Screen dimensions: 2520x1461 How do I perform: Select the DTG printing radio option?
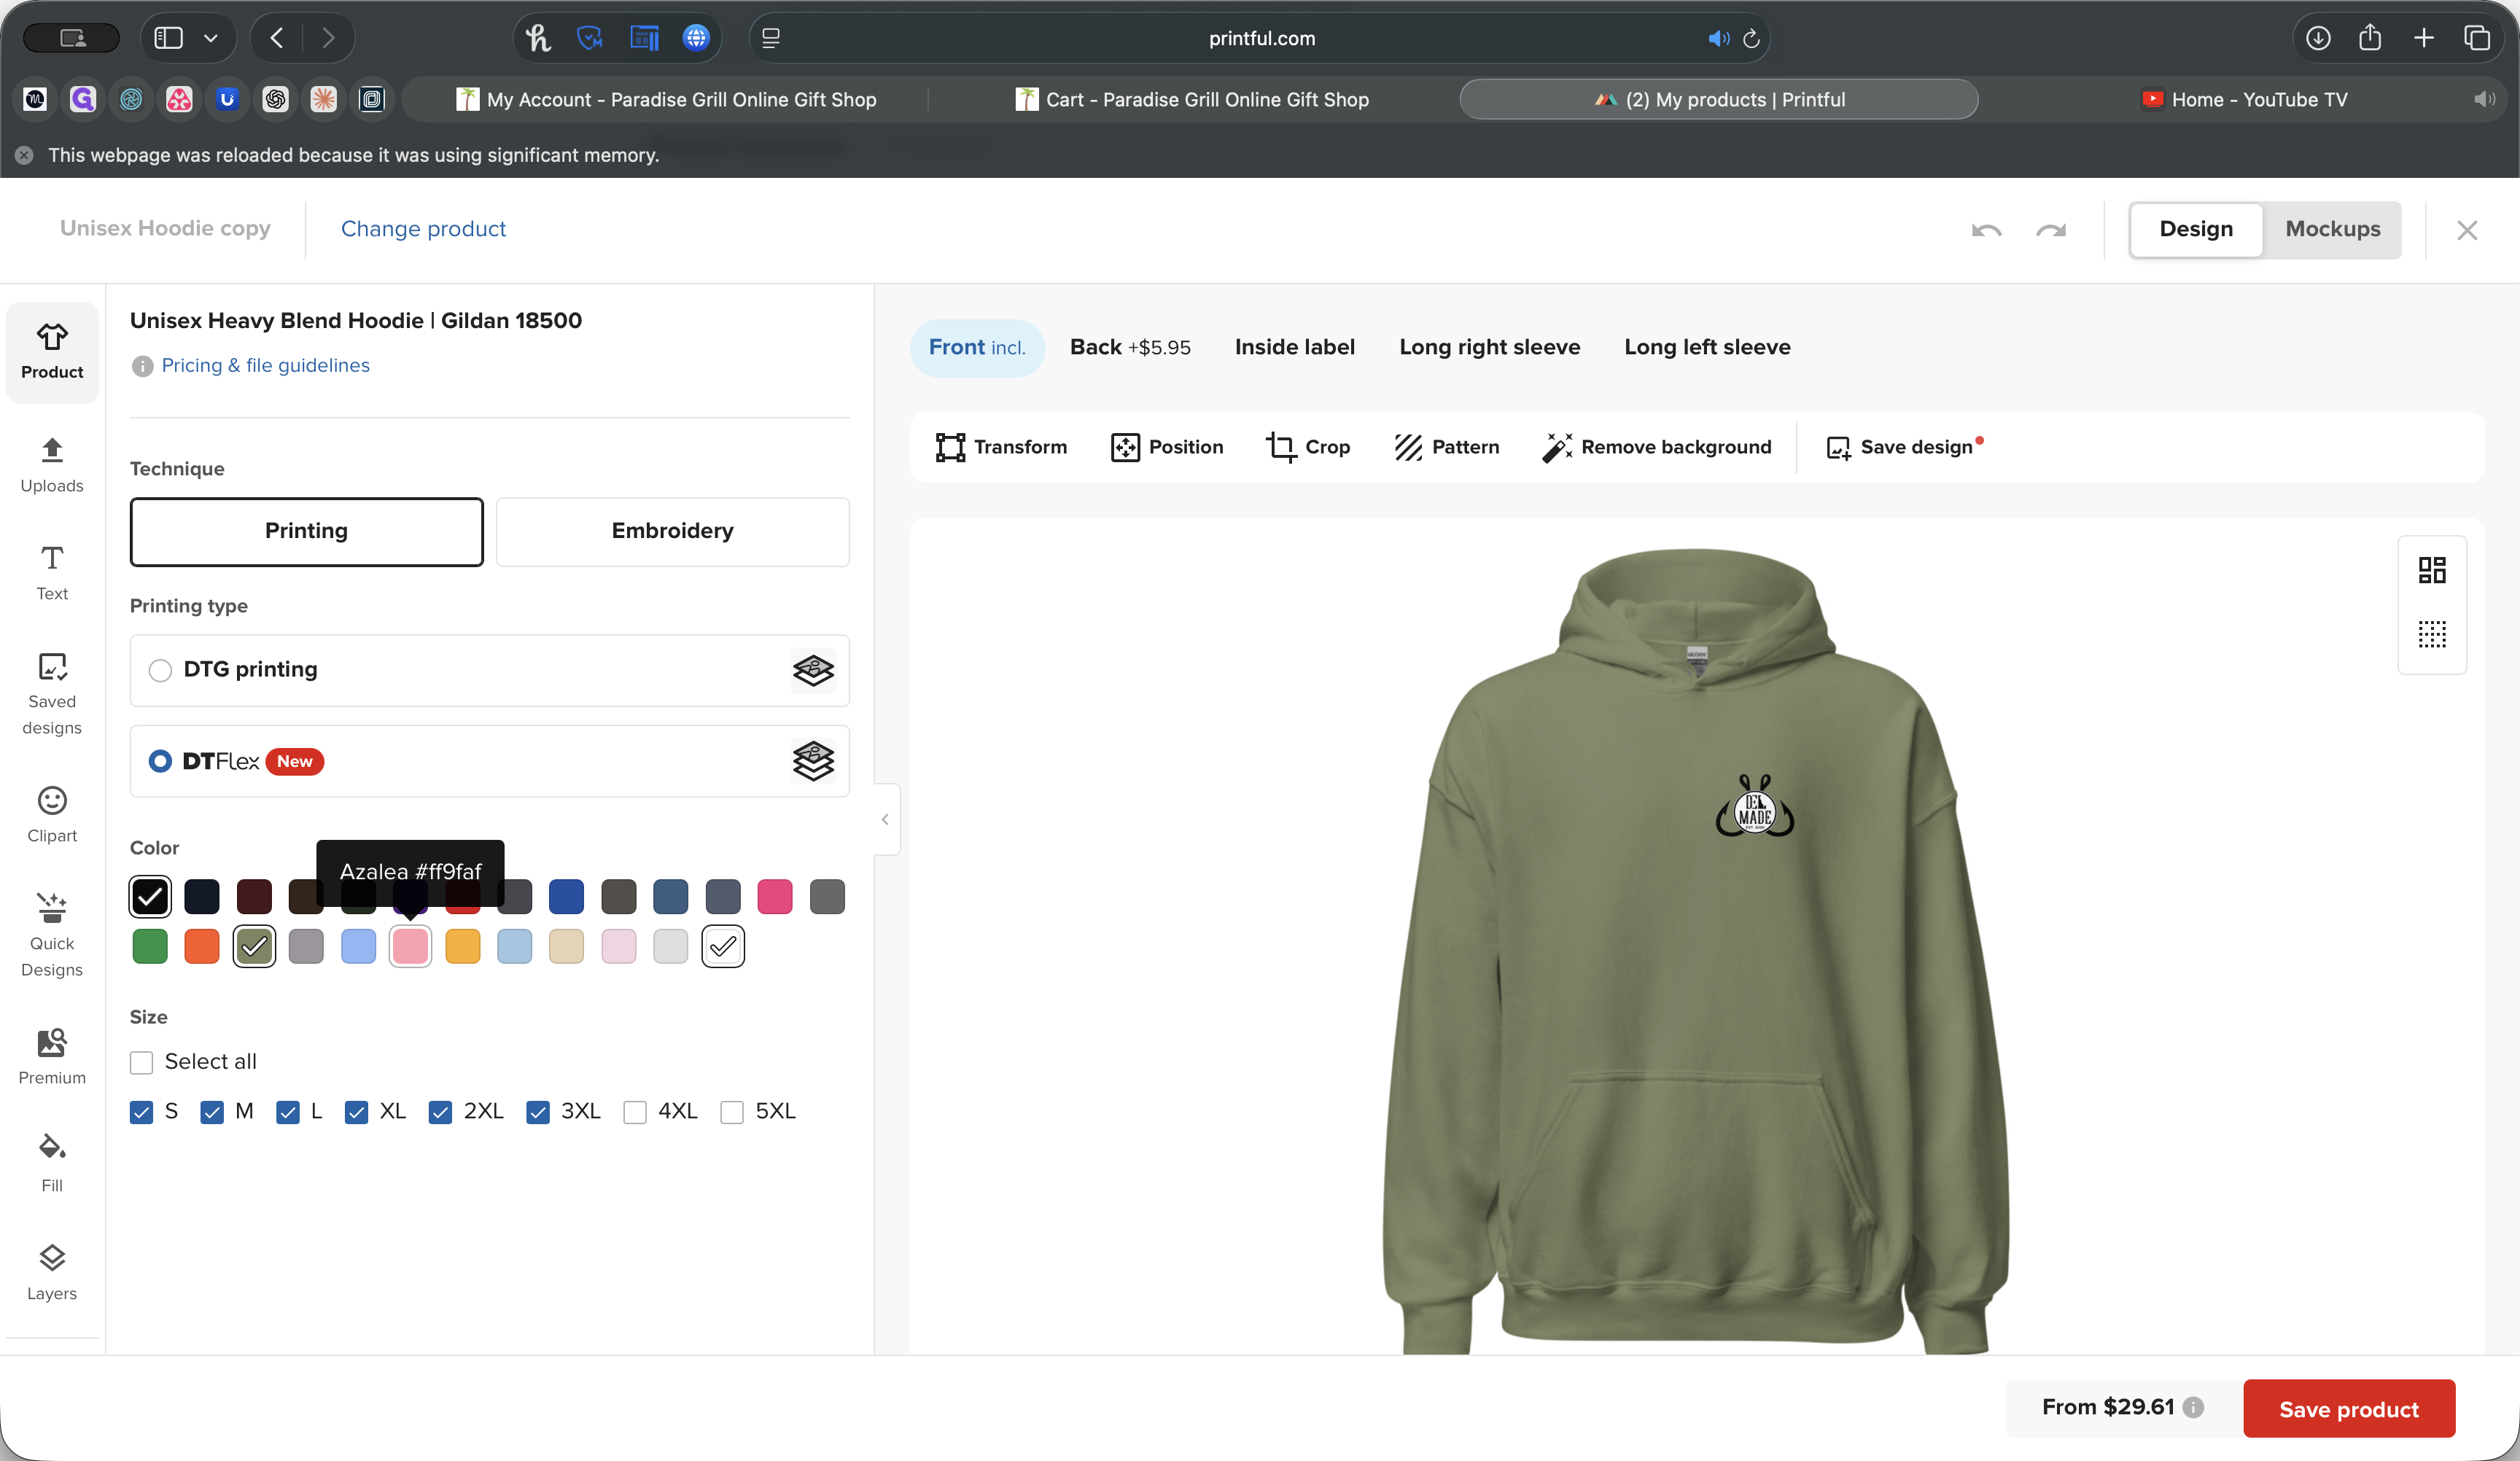(160, 670)
